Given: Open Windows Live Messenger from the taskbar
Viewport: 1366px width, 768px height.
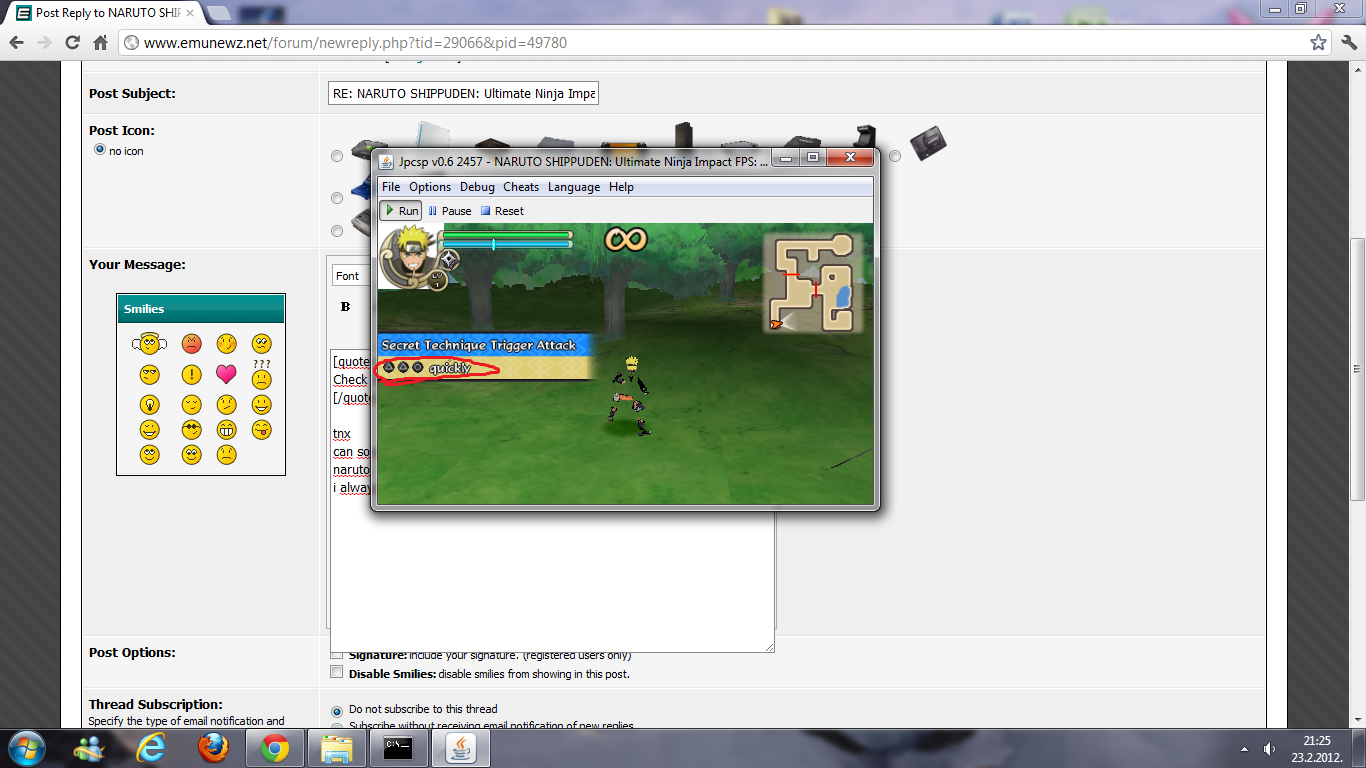Looking at the screenshot, I should 89,748.
